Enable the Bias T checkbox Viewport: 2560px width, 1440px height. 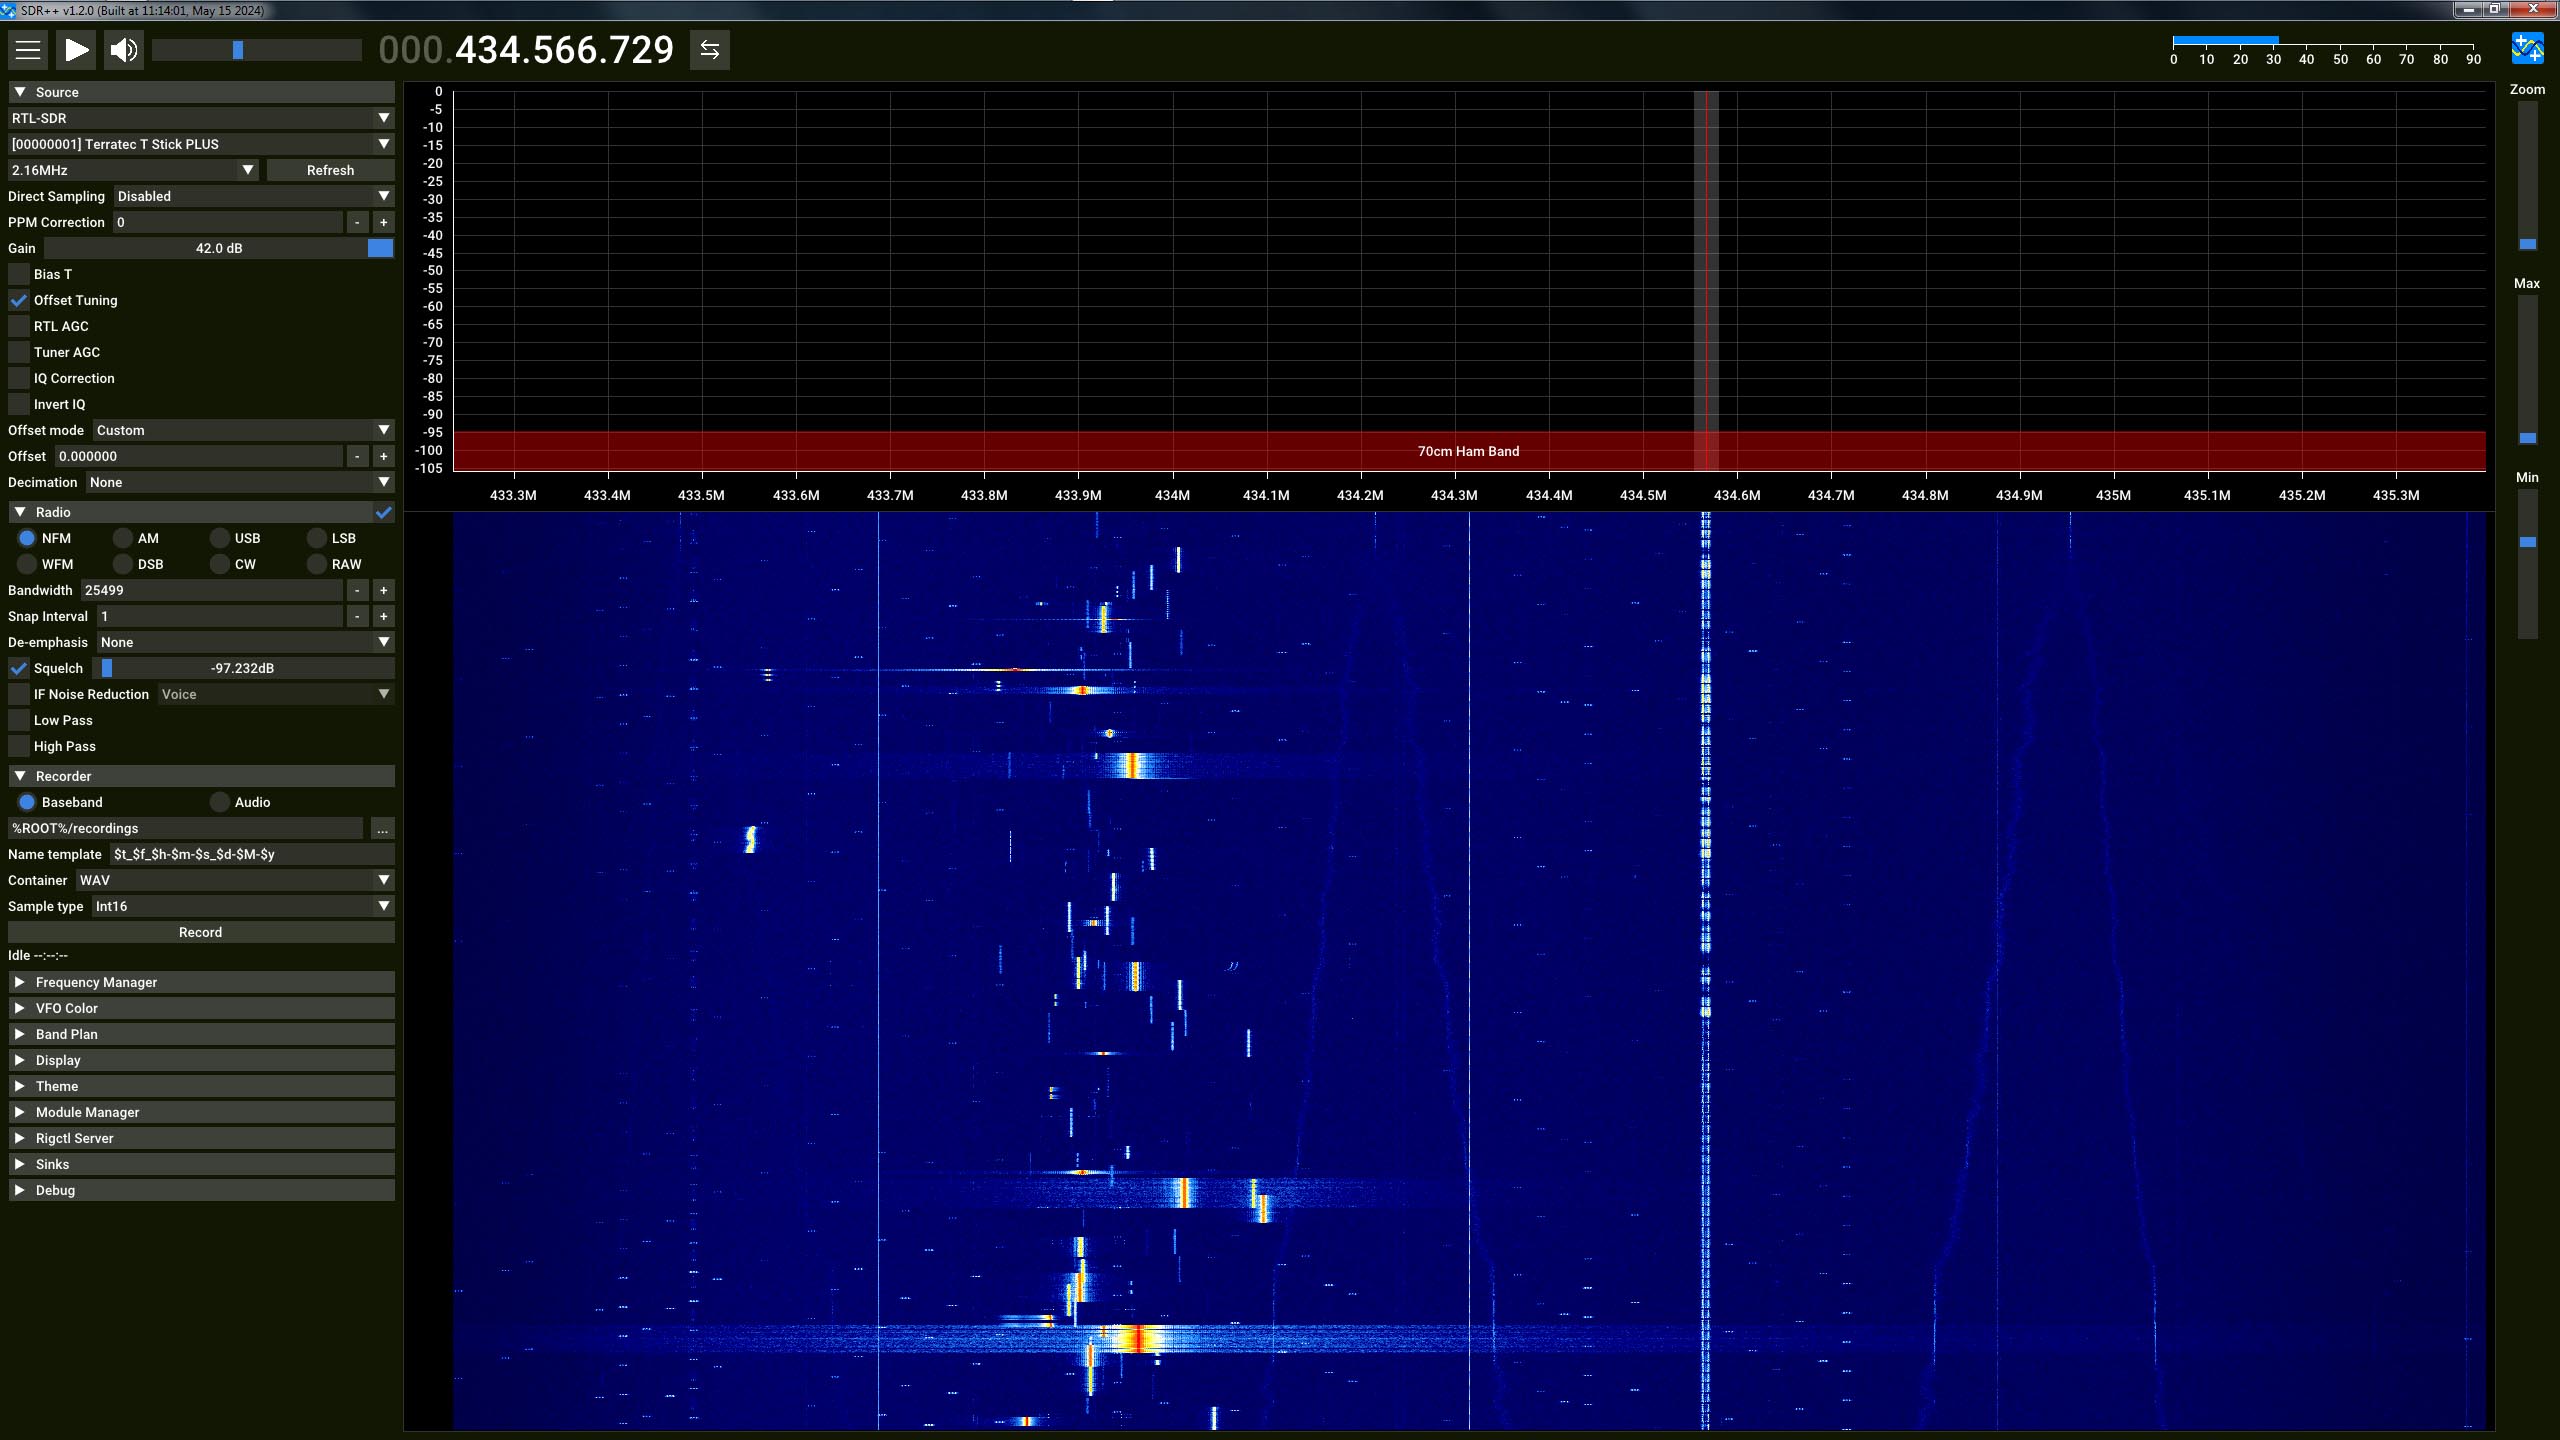[x=19, y=274]
